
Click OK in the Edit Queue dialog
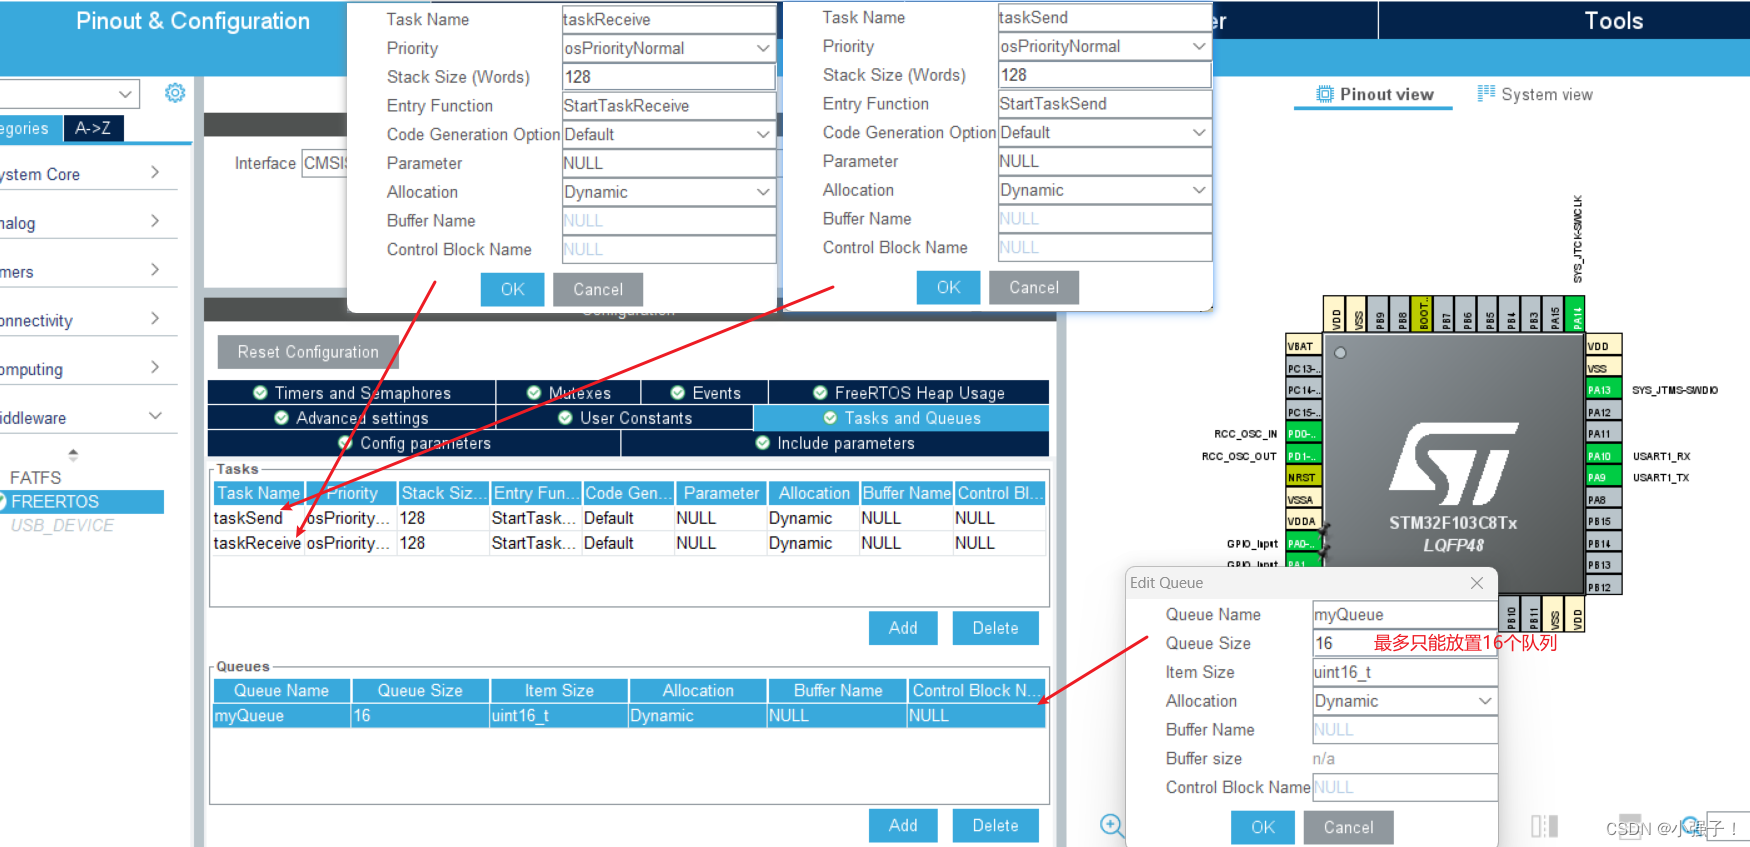point(1263,827)
